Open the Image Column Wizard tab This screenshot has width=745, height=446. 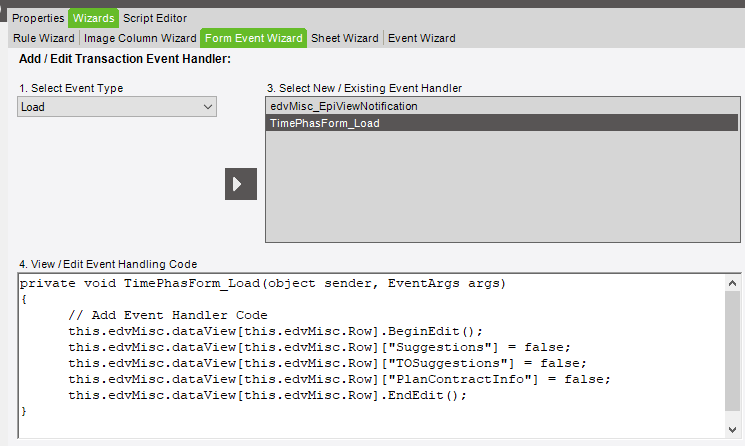click(140, 38)
